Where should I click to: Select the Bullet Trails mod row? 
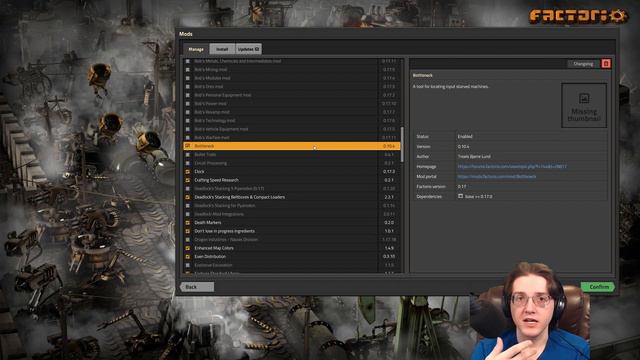(291, 154)
